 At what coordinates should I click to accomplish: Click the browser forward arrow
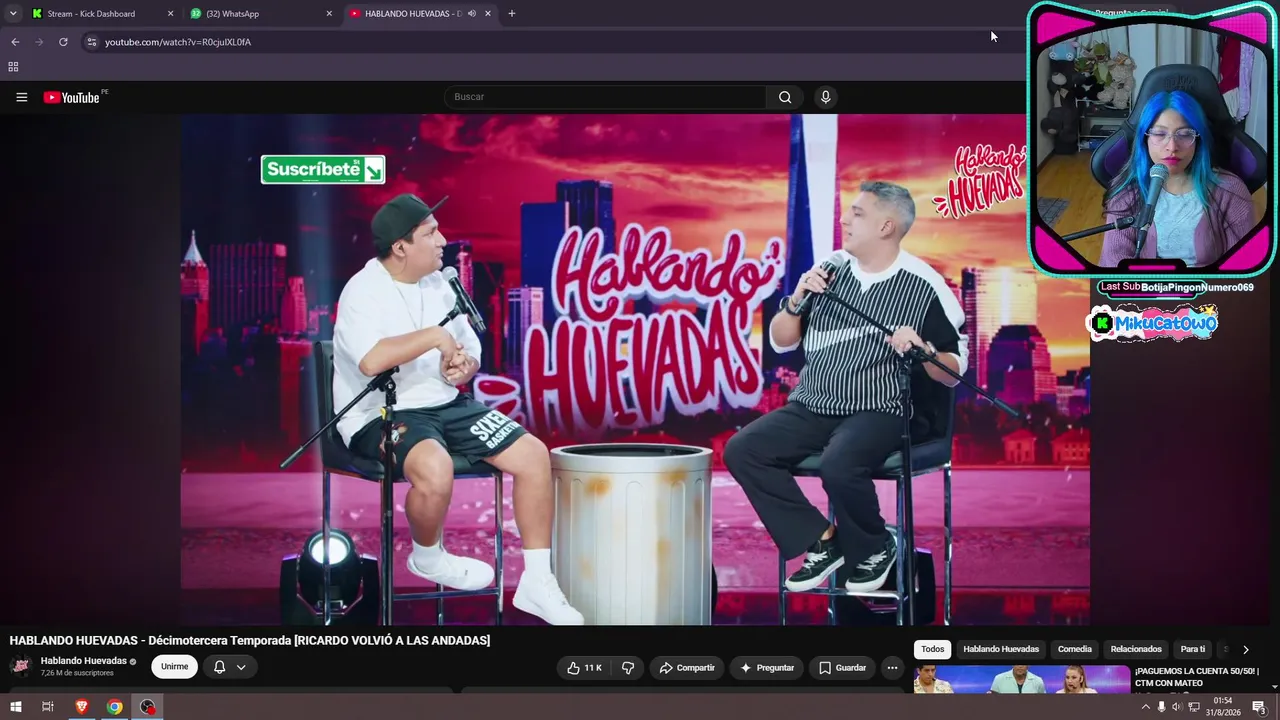coord(39,42)
